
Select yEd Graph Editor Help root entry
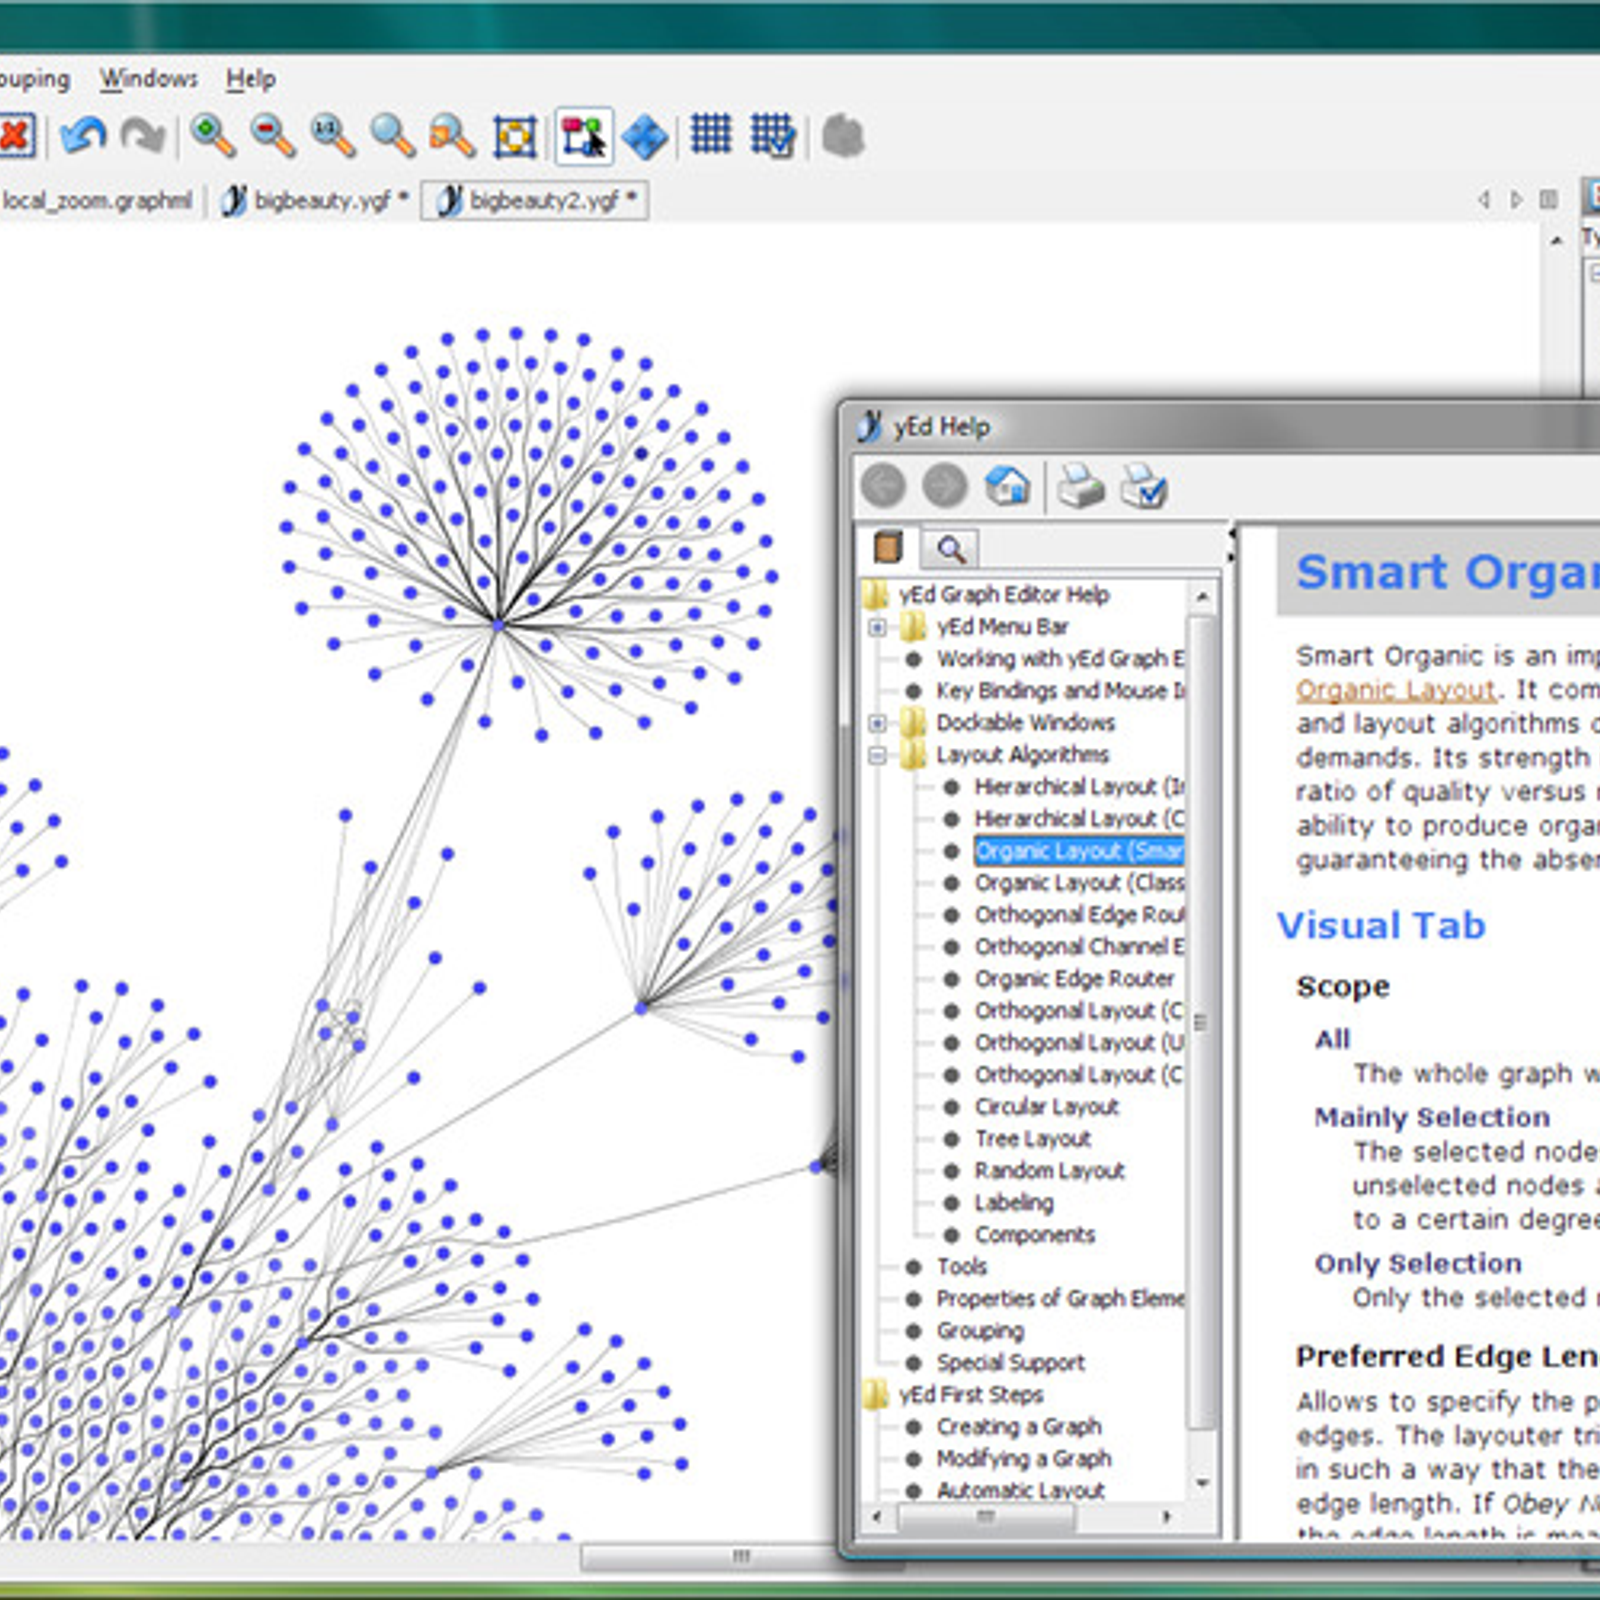pos(1003,595)
